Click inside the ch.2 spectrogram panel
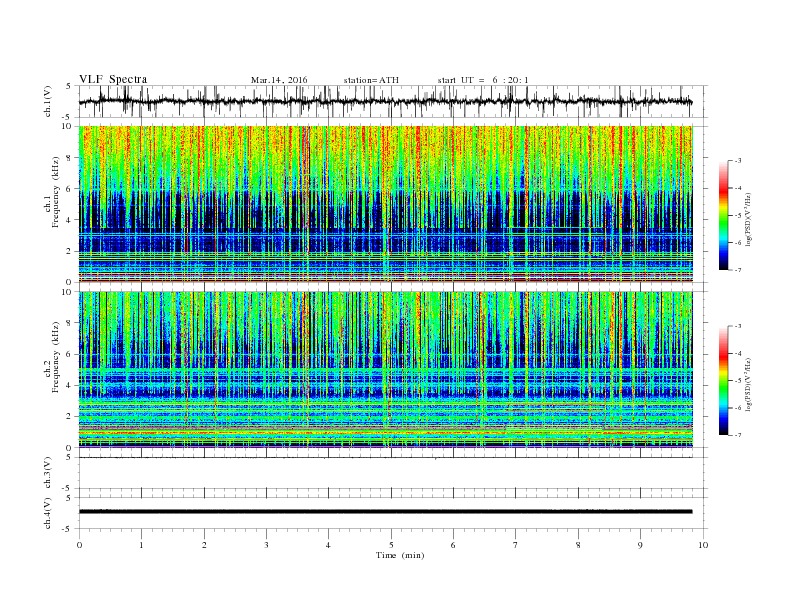The image size is (792, 612). [385, 369]
